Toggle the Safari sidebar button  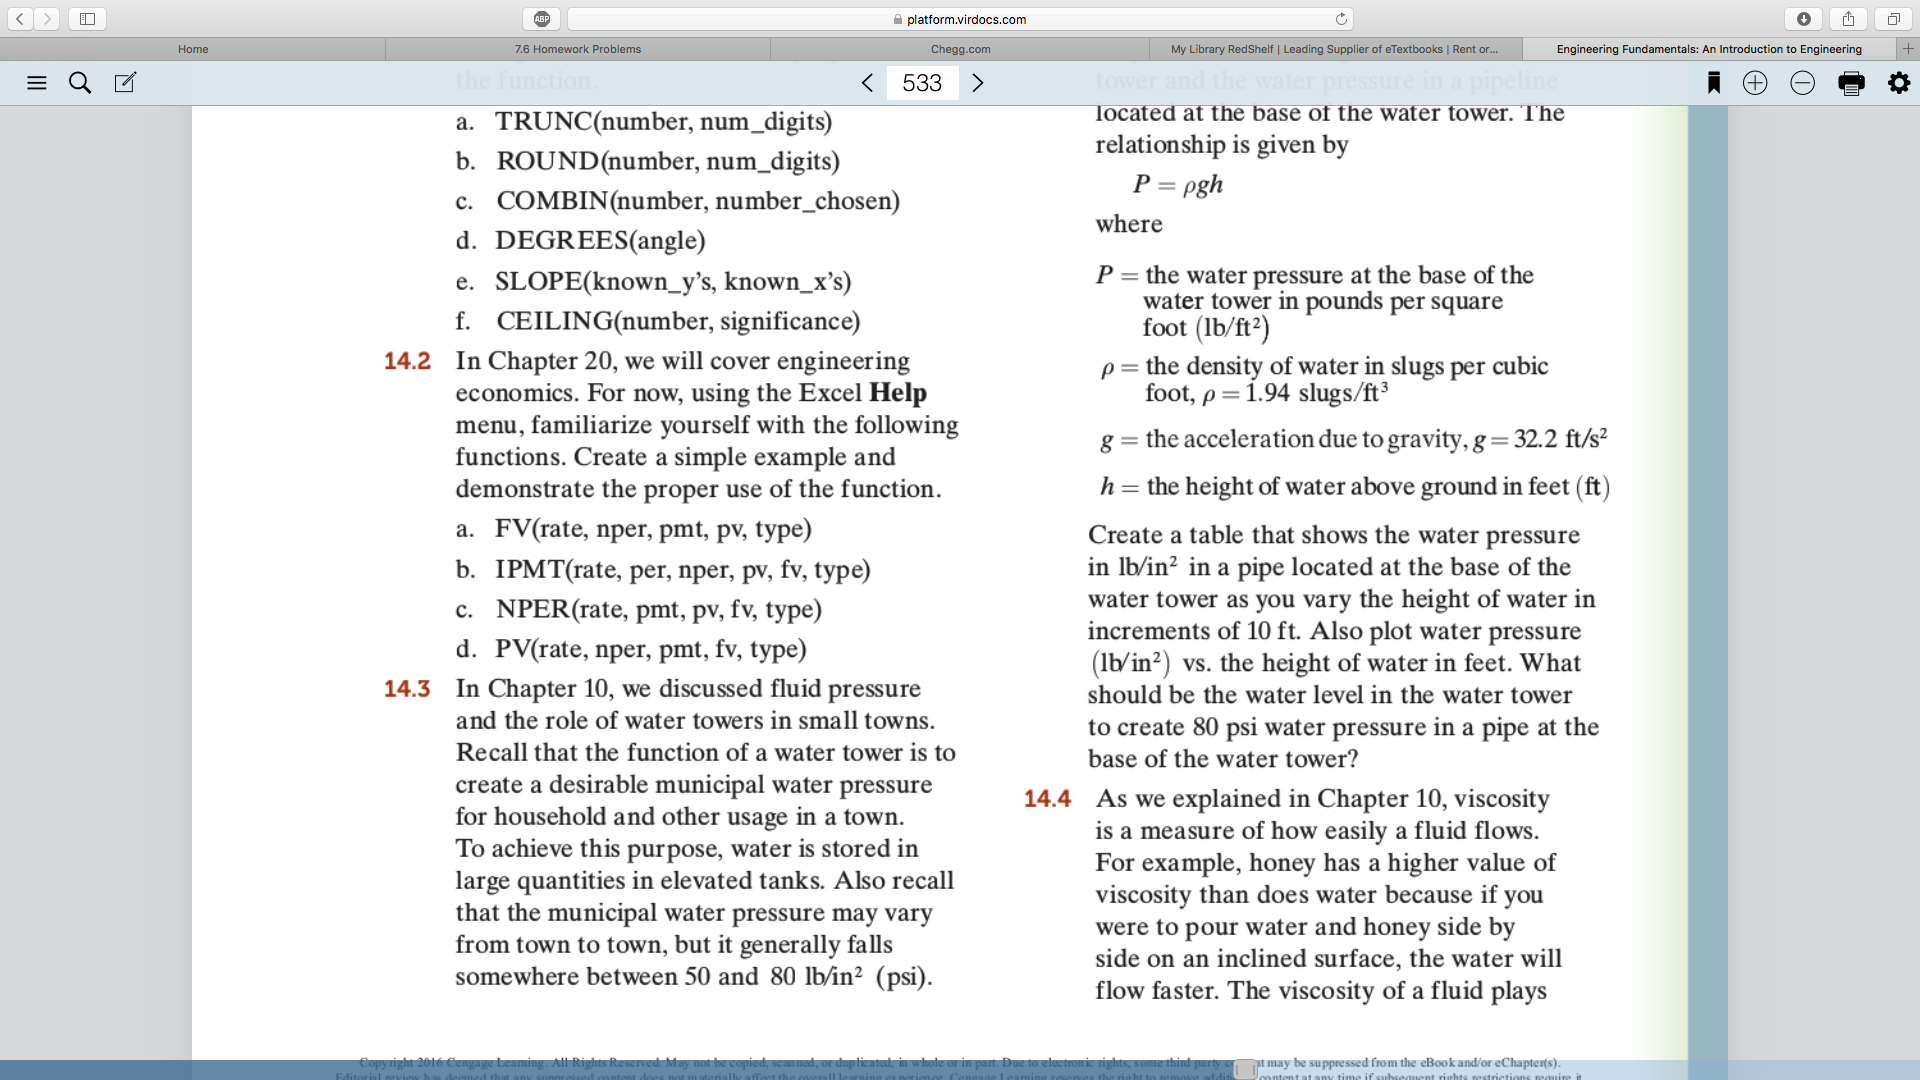87,19
